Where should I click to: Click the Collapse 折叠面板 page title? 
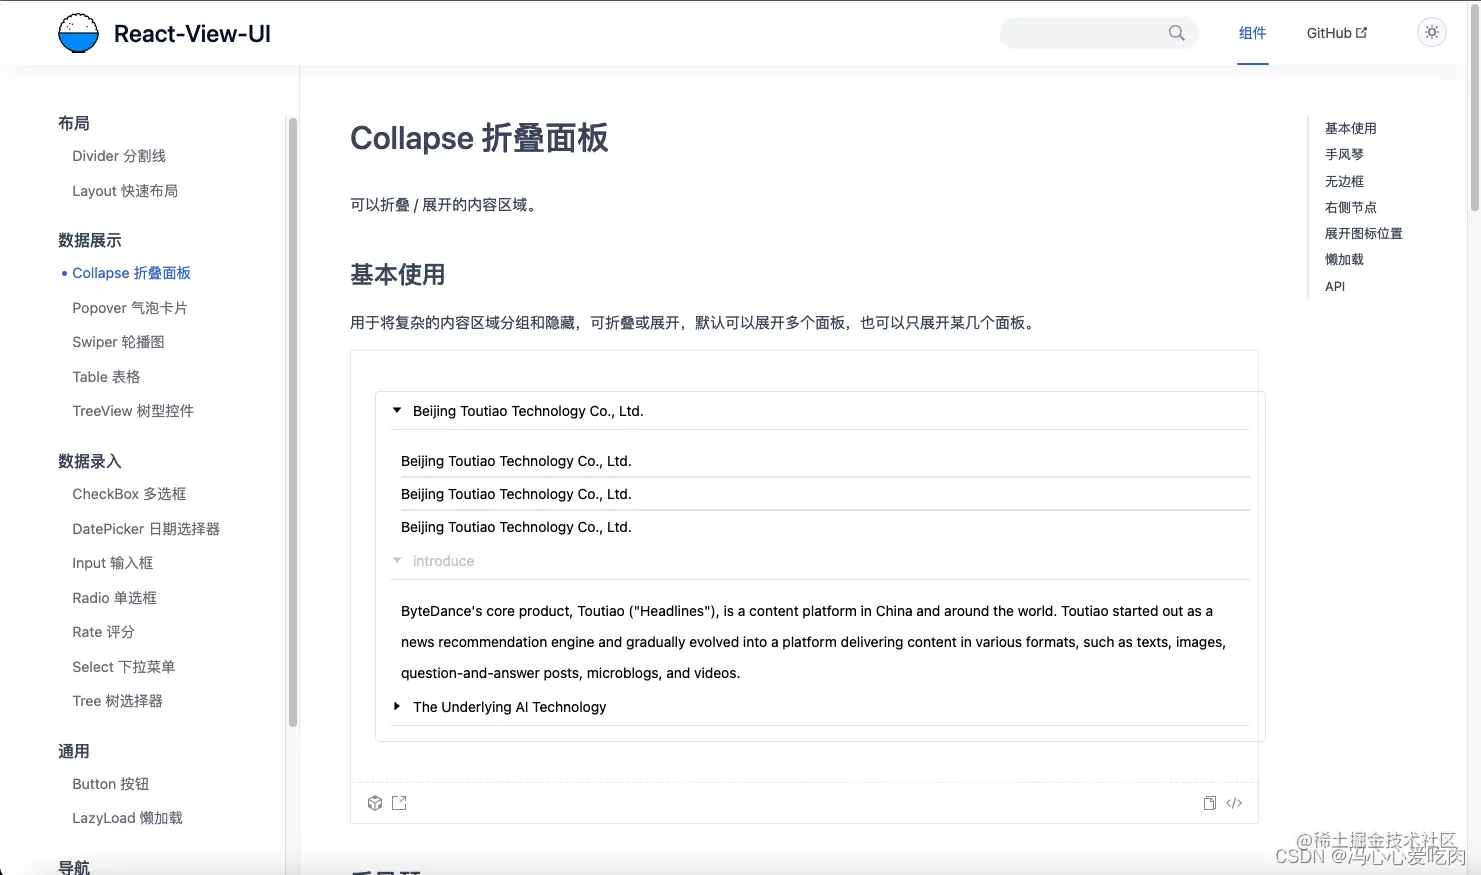coord(479,138)
